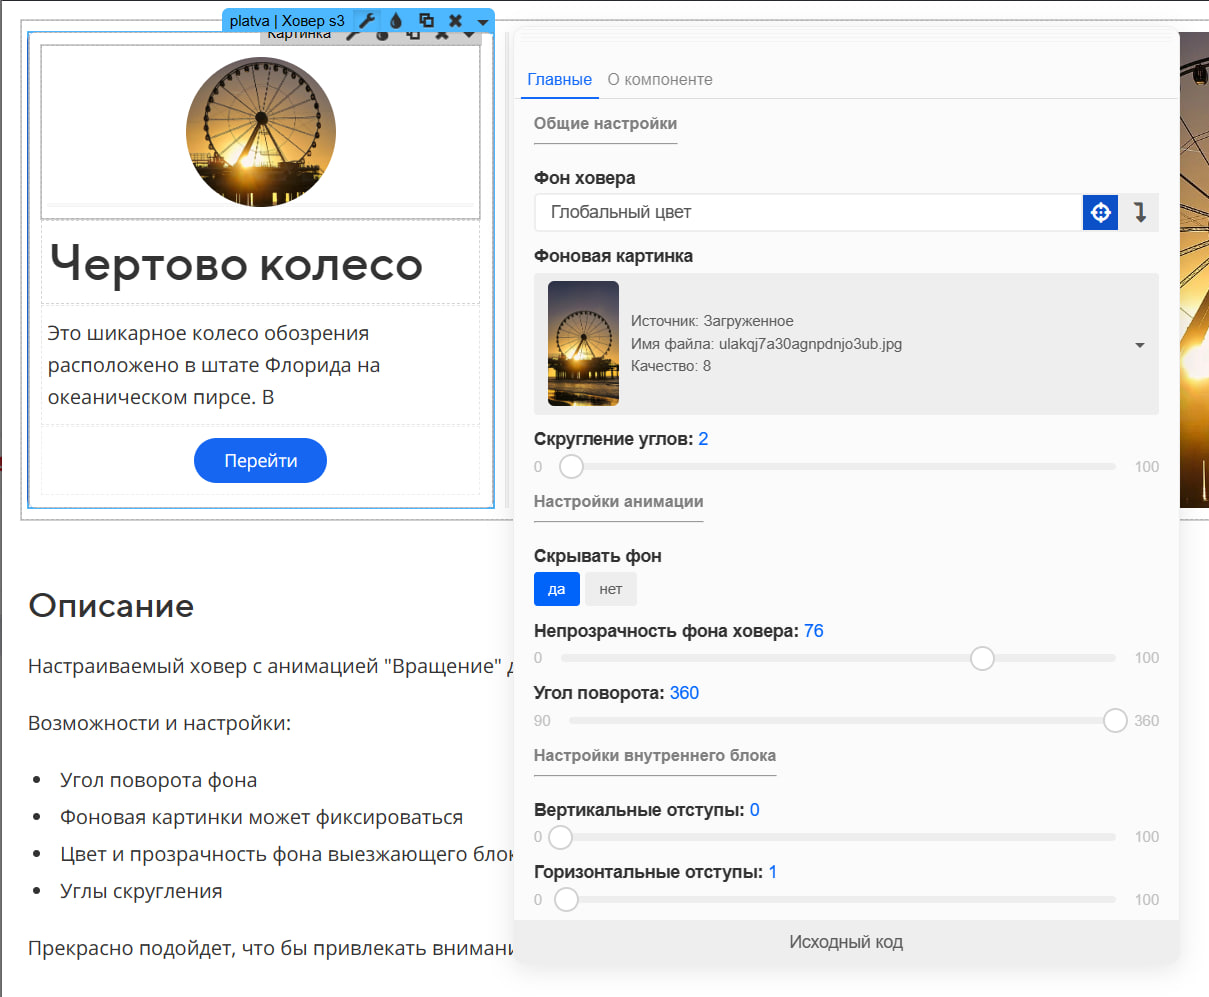Select 'нет' for Скрывать фон
The height and width of the screenshot is (997, 1209).
click(611, 589)
